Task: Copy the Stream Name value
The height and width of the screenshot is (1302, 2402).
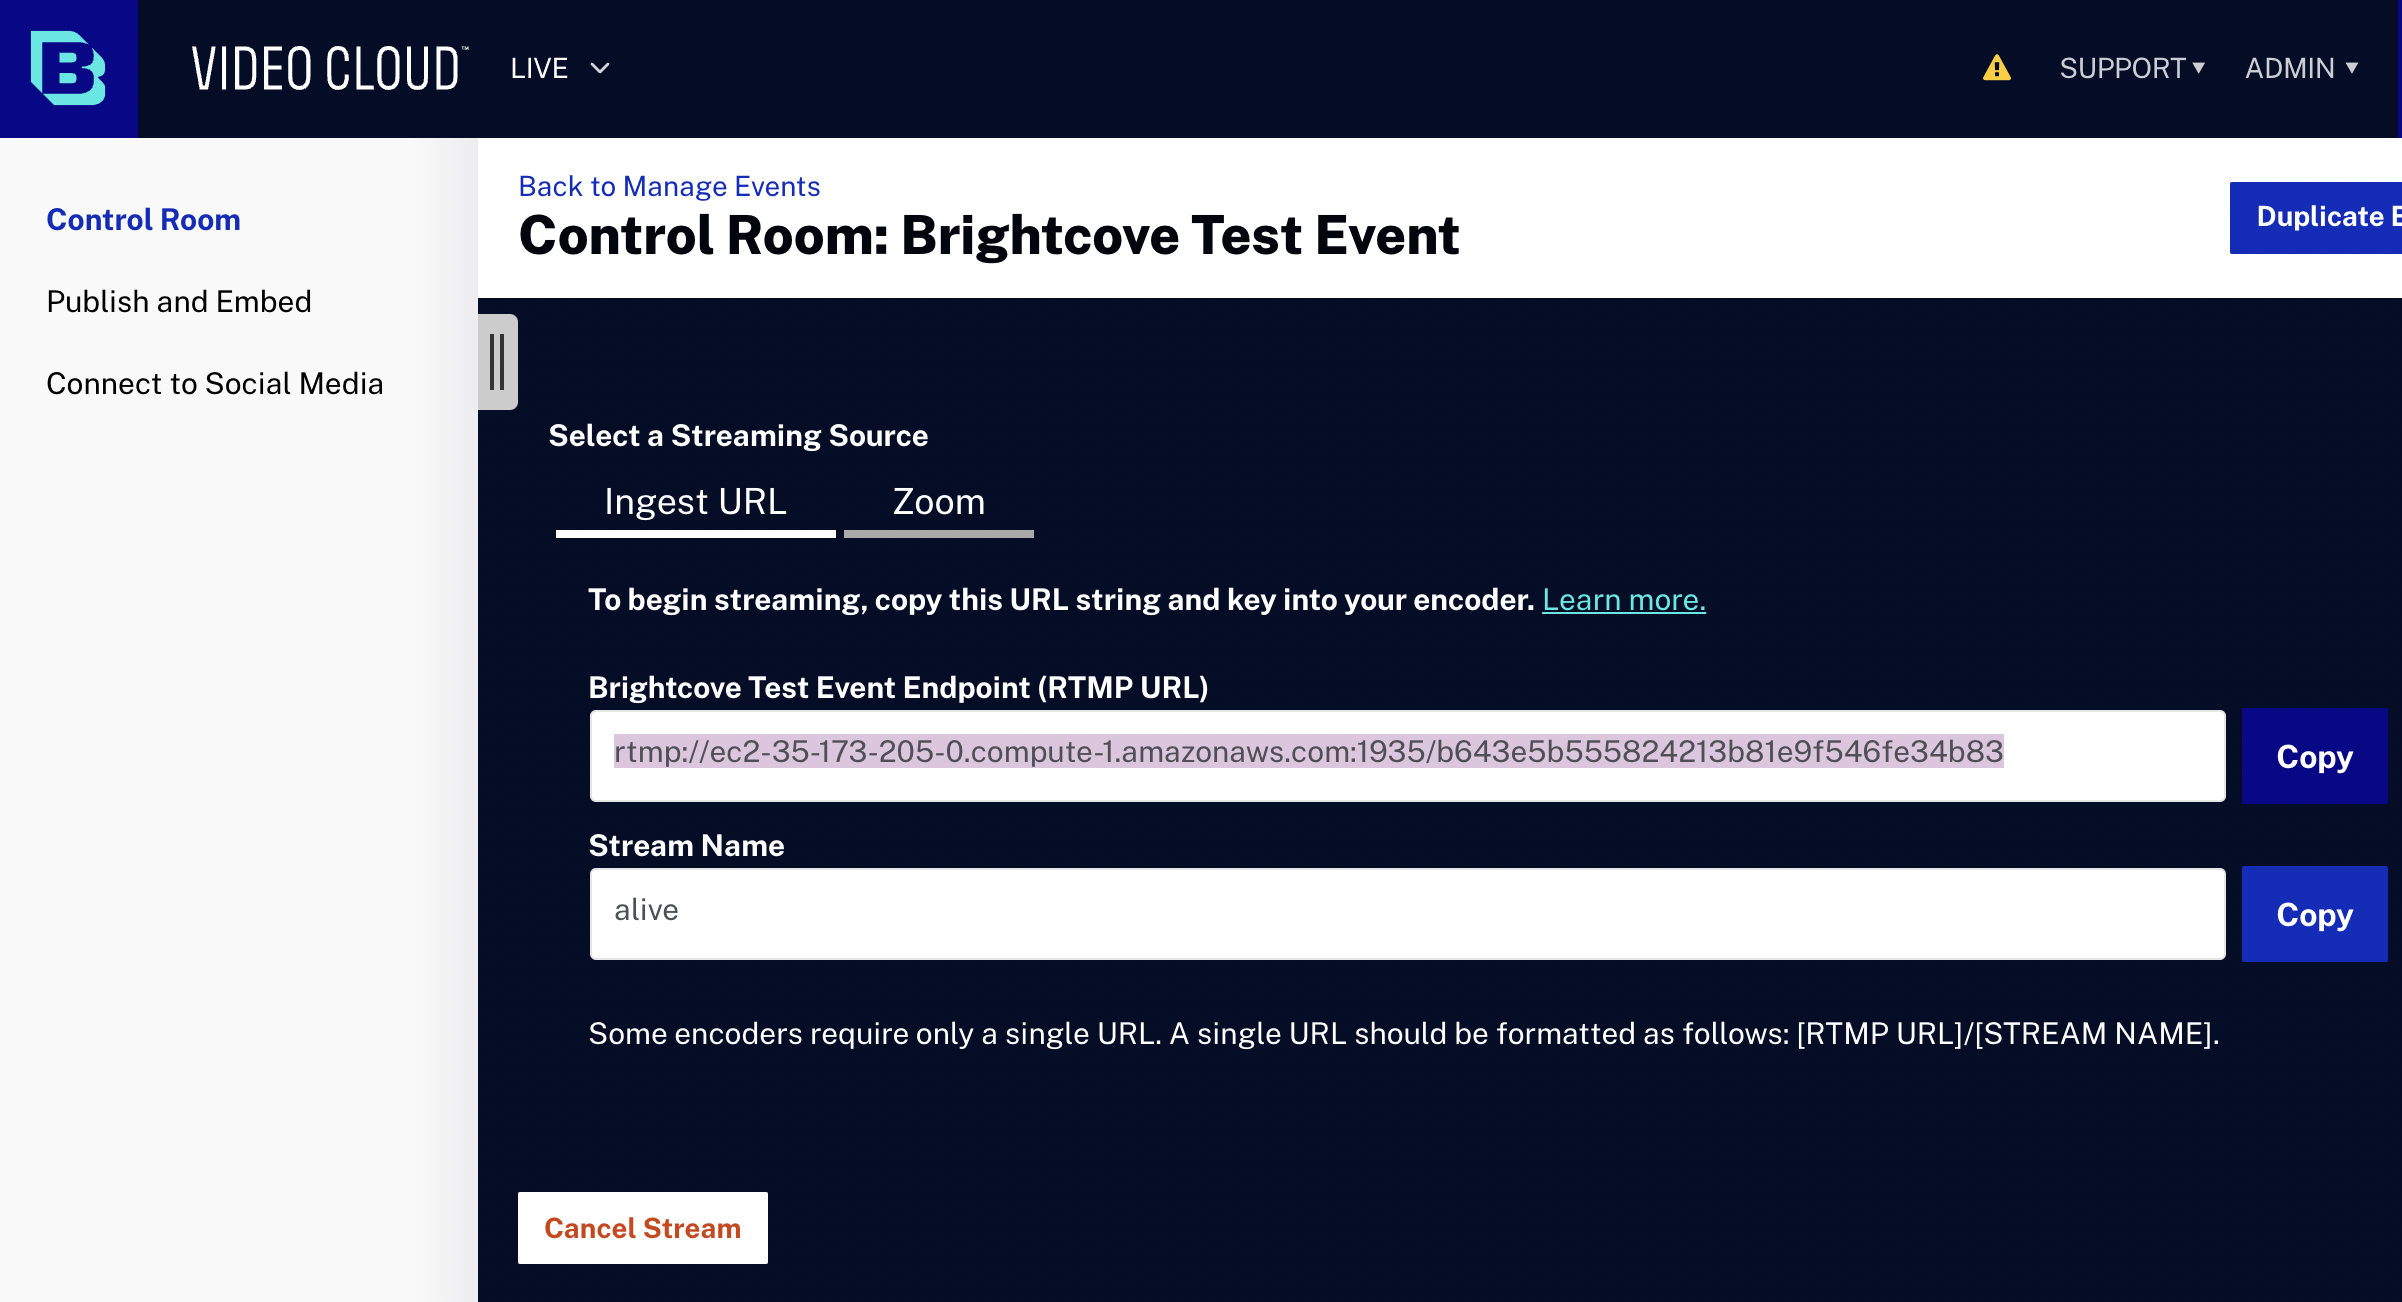Action: tap(2314, 914)
